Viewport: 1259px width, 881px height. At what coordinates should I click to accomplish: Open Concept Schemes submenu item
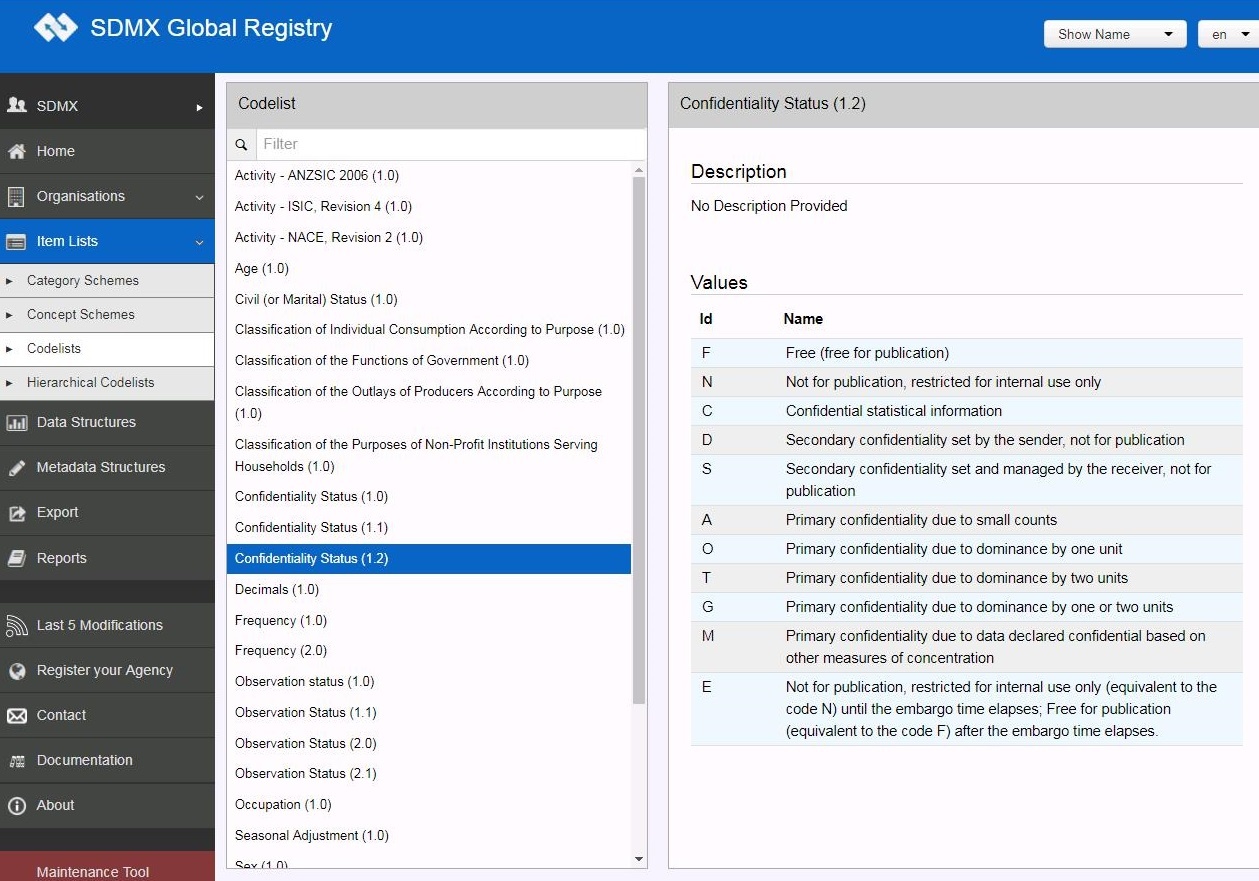coord(81,315)
